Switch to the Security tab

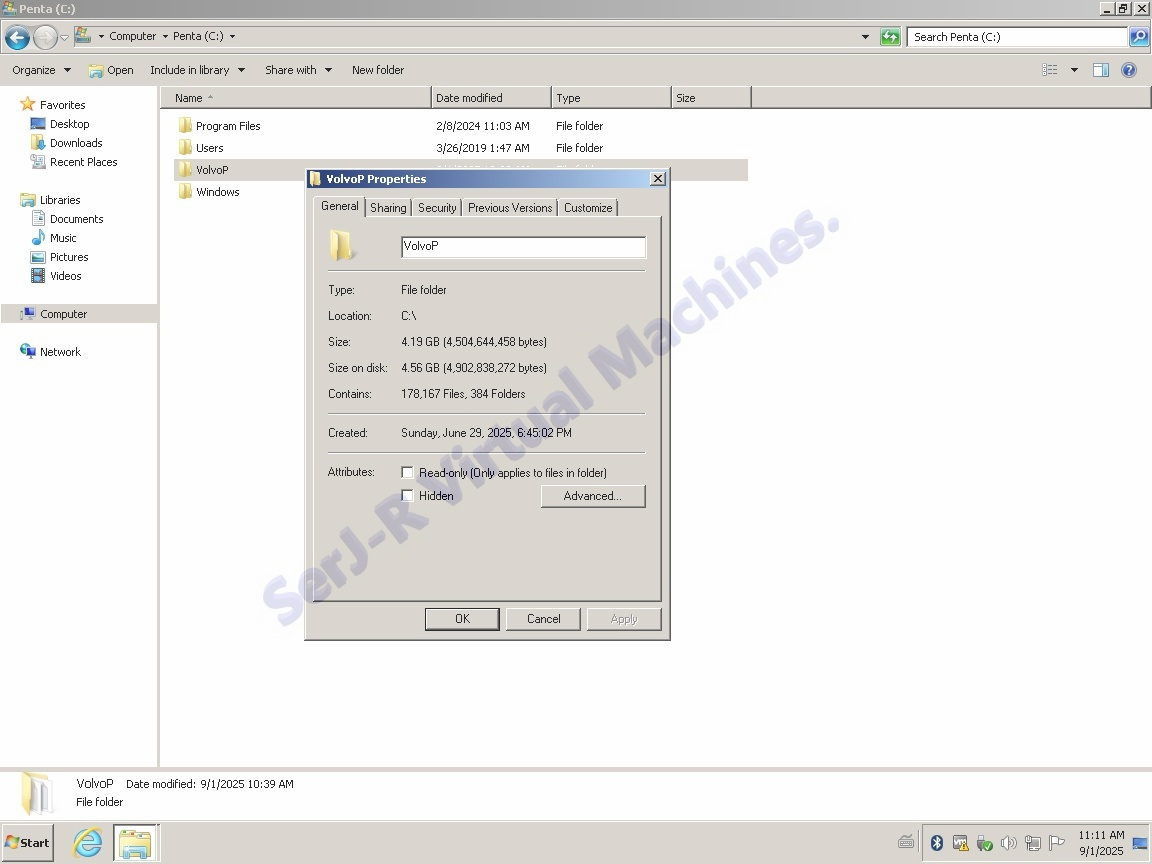tap(437, 208)
